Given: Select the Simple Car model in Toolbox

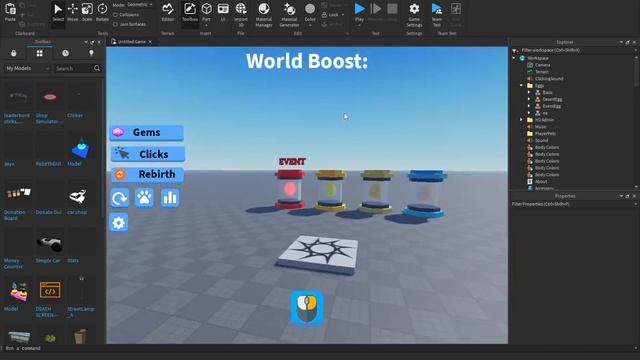Looking at the screenshot, I should [x=49, y=244].
